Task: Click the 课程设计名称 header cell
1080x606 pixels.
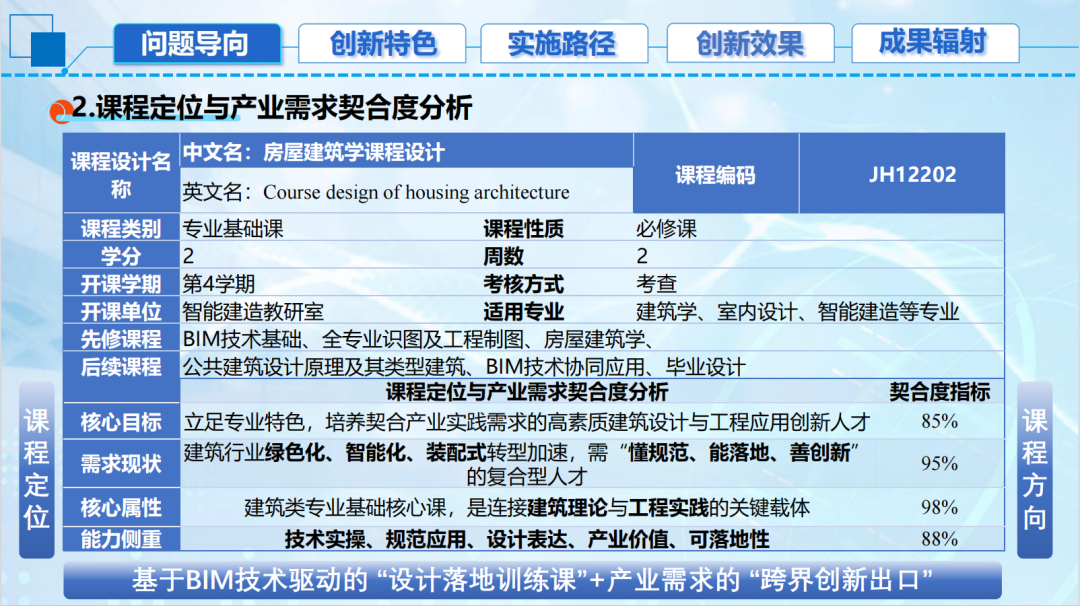Action: [121, 174]
